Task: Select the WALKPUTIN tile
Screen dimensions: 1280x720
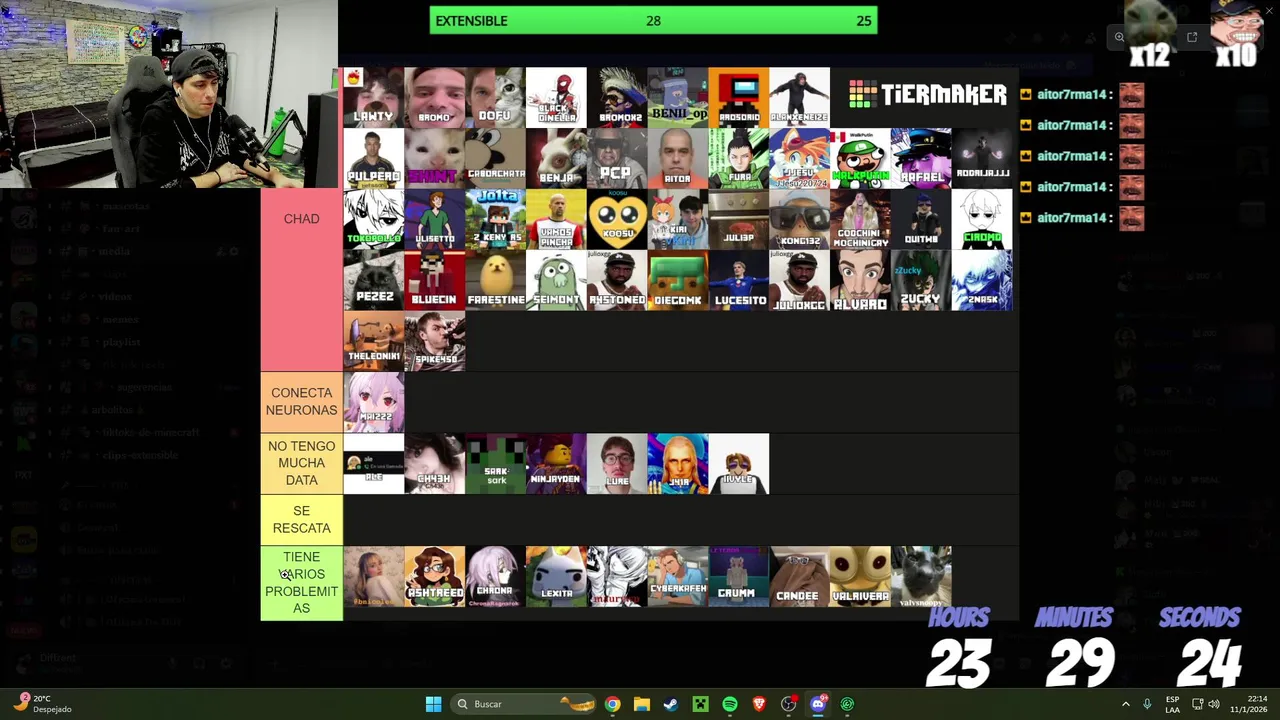Action: tap(860, 158)
